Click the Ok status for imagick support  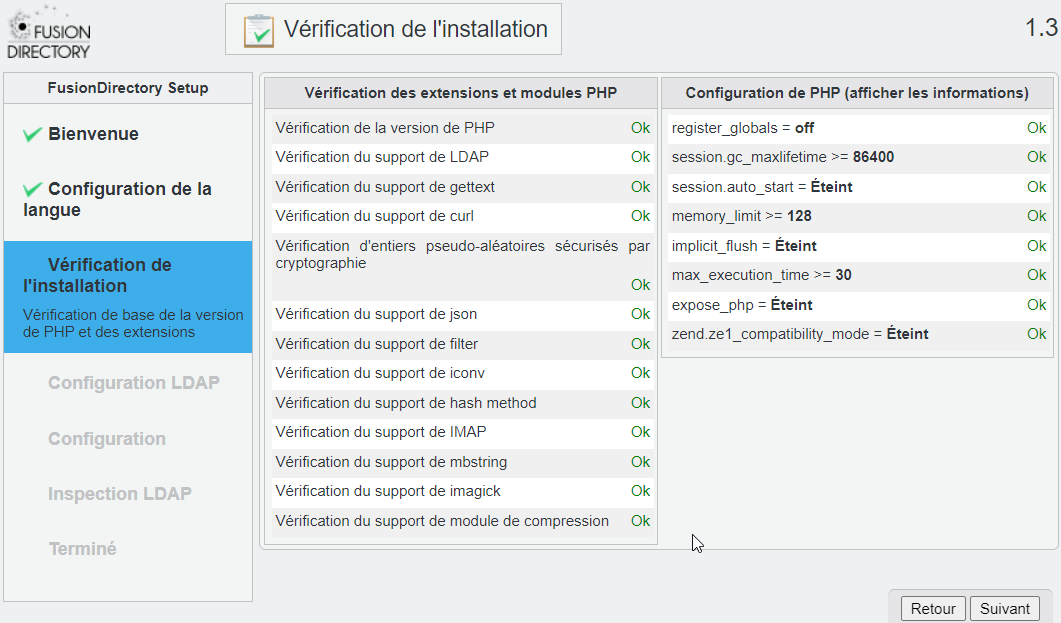click(640, 491)
